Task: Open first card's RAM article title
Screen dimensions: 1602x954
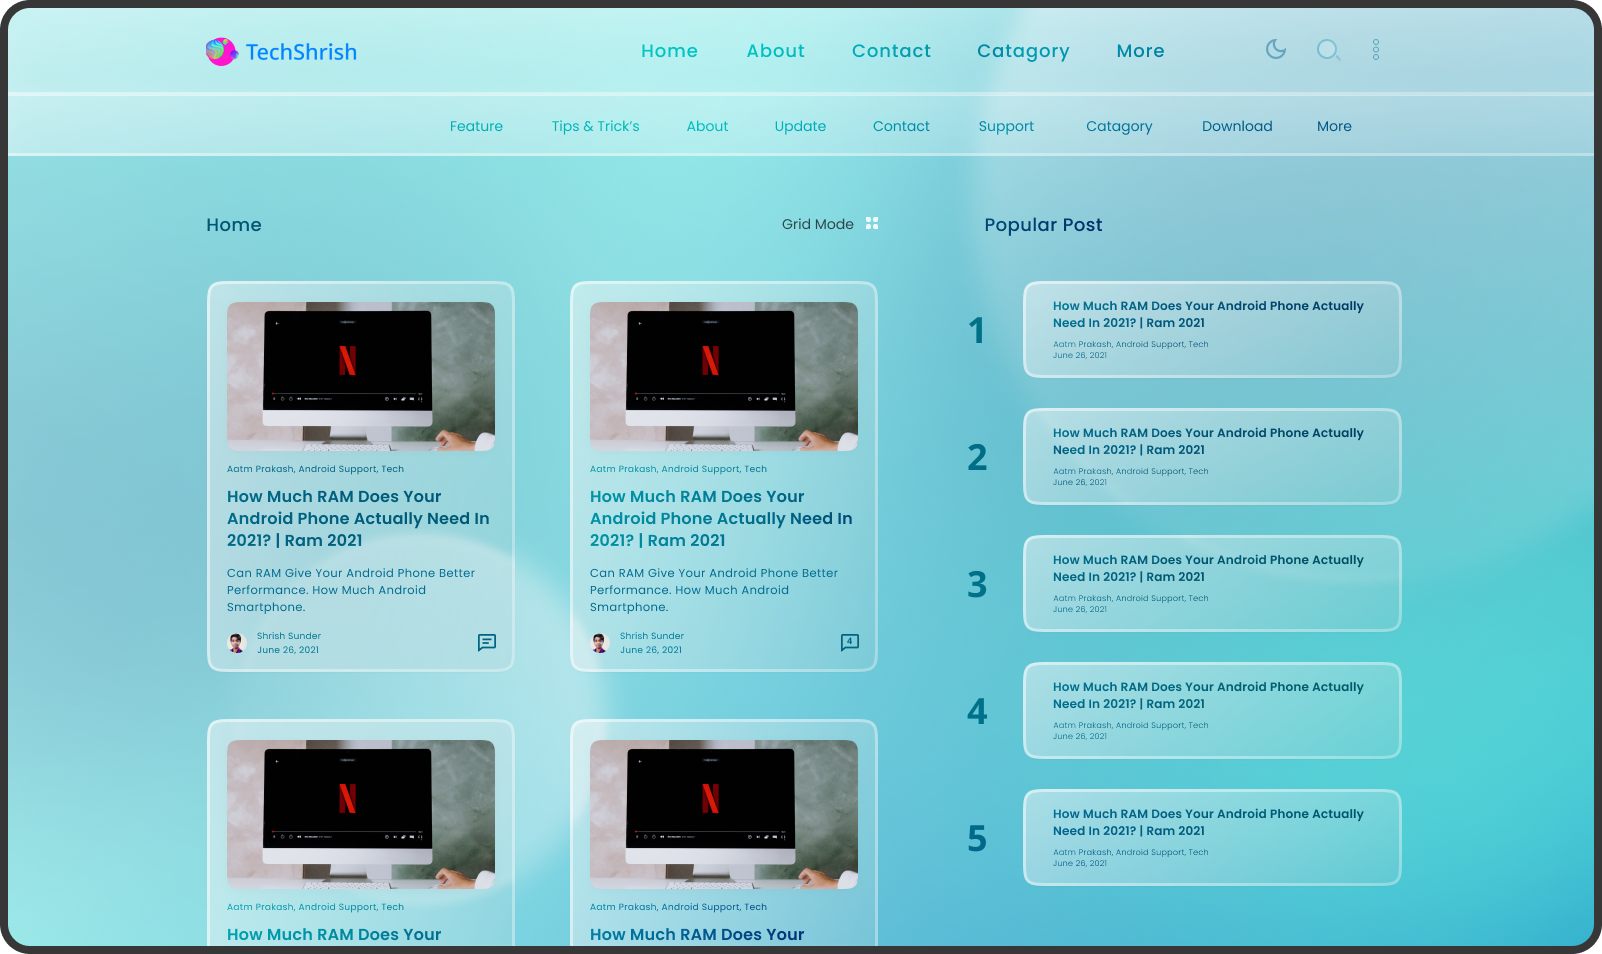Action: click(x=358, y=518)
